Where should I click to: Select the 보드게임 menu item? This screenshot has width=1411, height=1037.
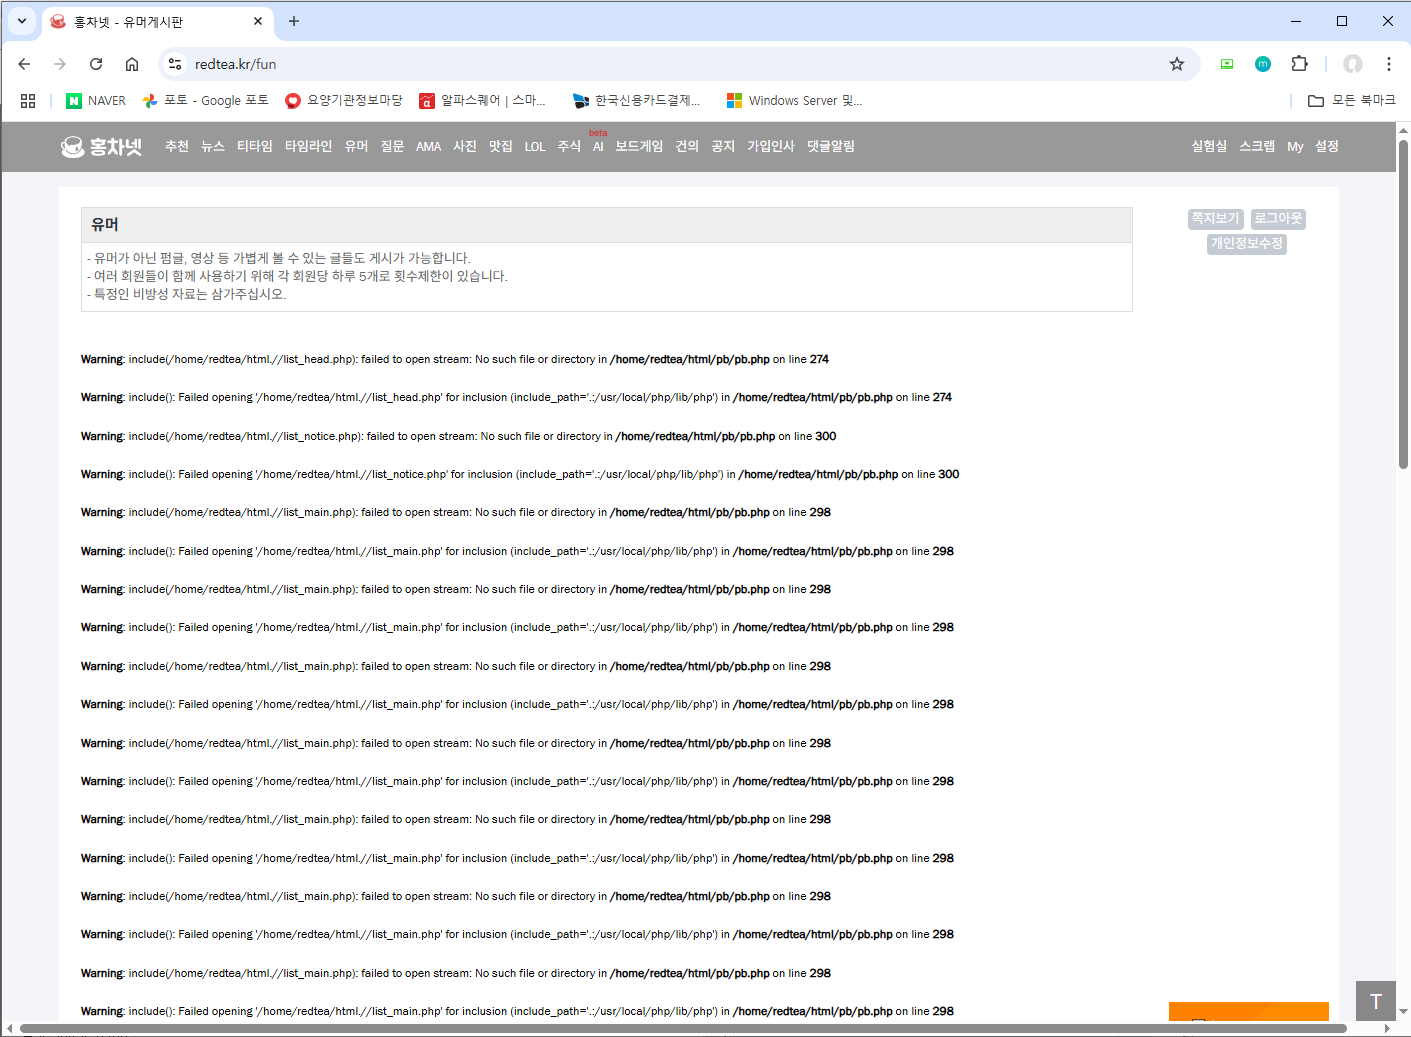pyautogui.click(x=639, y=147)
